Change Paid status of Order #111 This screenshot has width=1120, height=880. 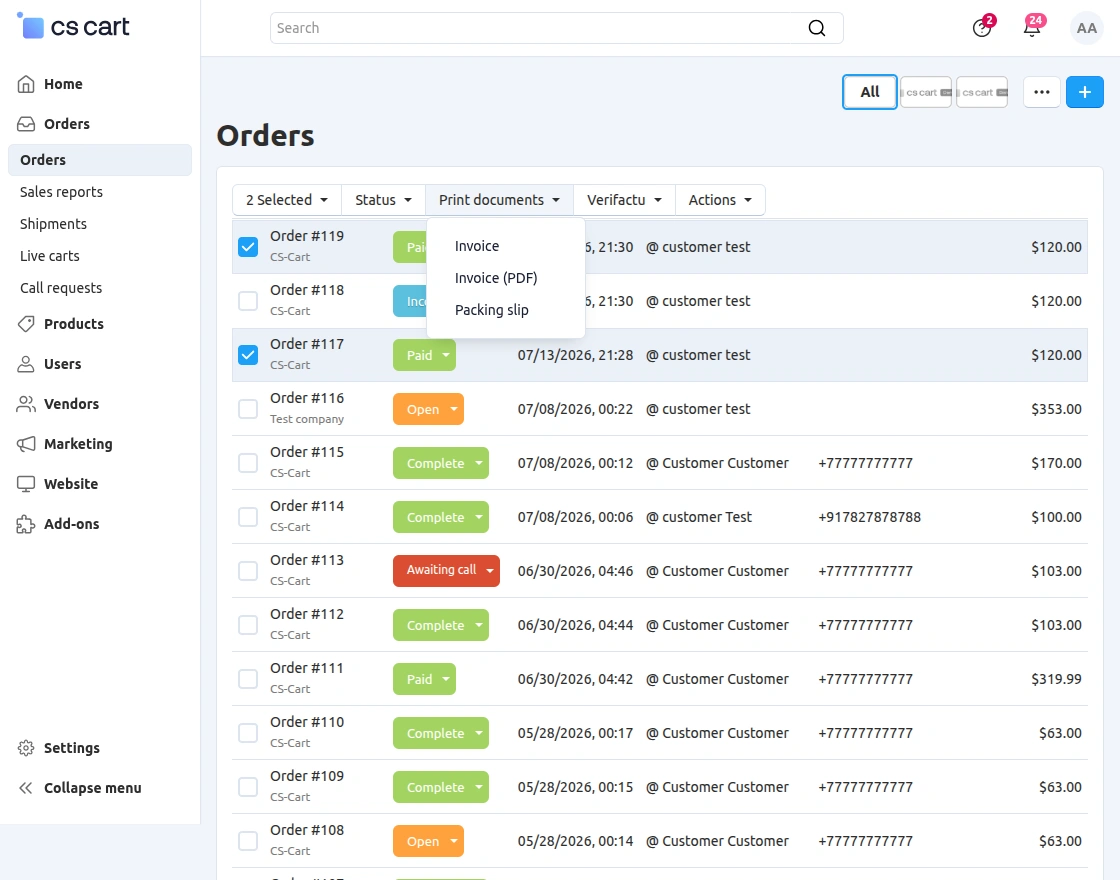click(x=424, y=679)
